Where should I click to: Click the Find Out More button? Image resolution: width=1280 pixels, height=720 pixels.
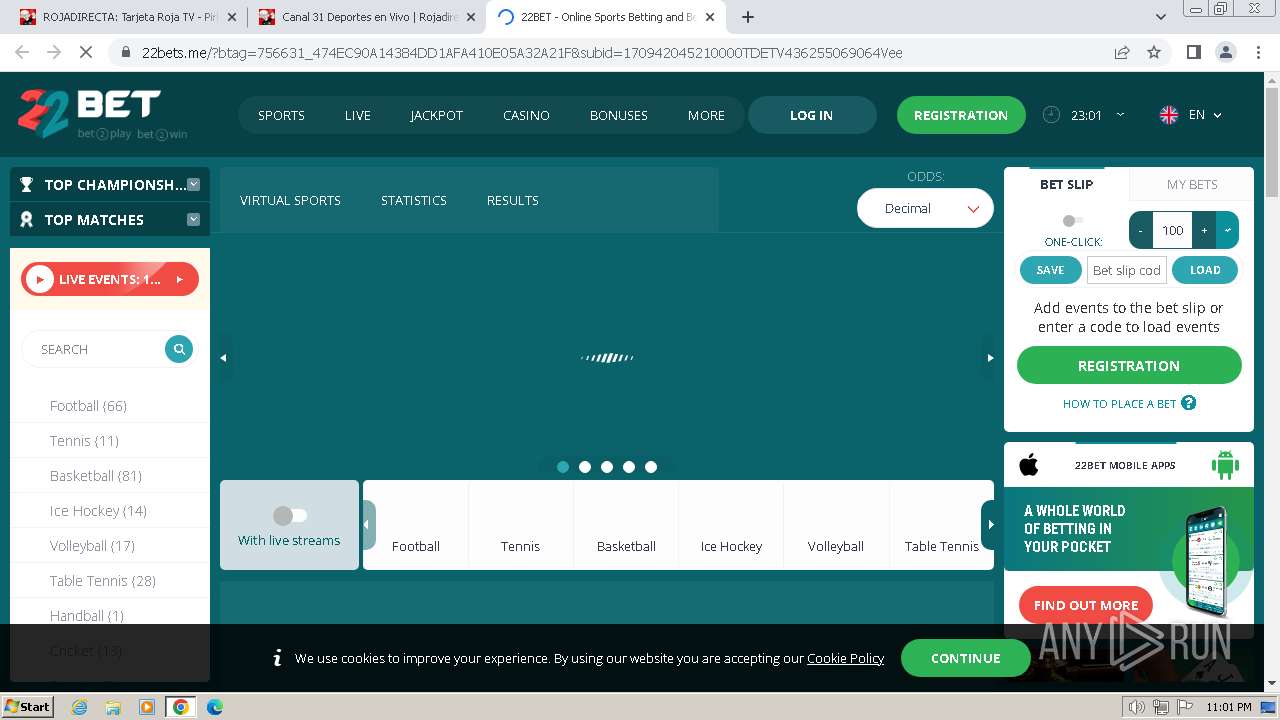(1086, 605)
